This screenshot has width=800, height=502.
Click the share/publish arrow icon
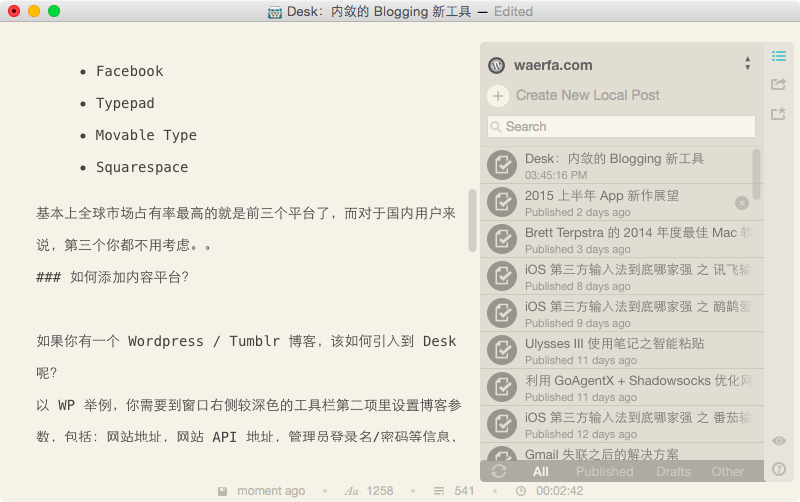(x=779, y=84)
